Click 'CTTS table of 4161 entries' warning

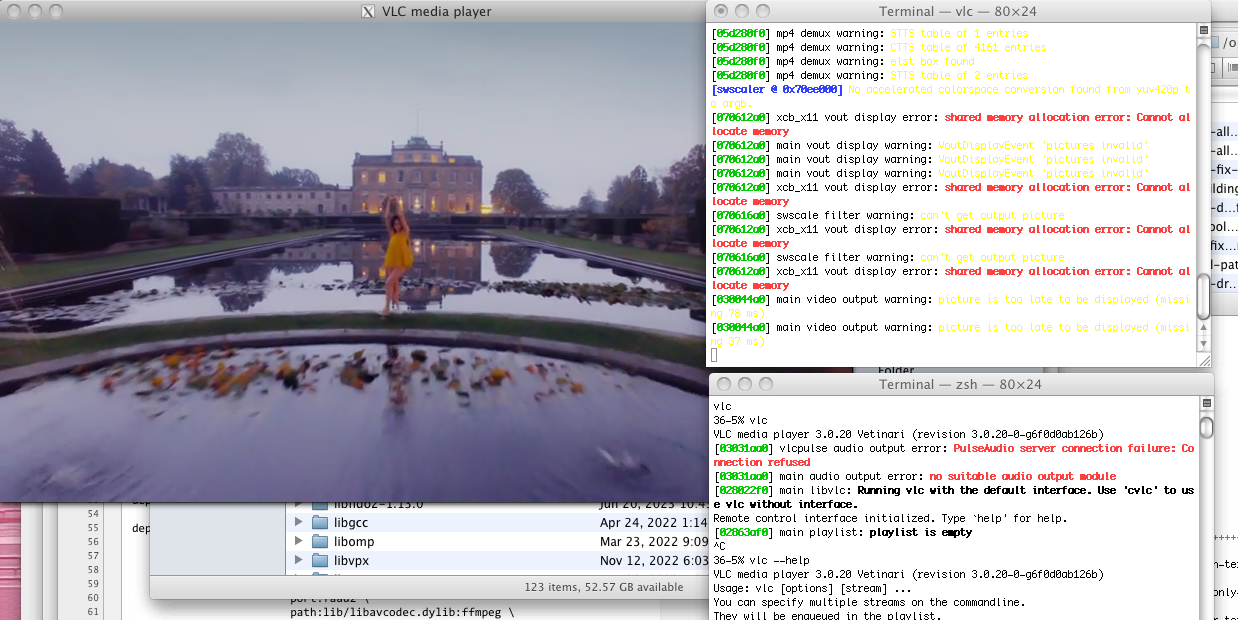click(x=966, y=47)
